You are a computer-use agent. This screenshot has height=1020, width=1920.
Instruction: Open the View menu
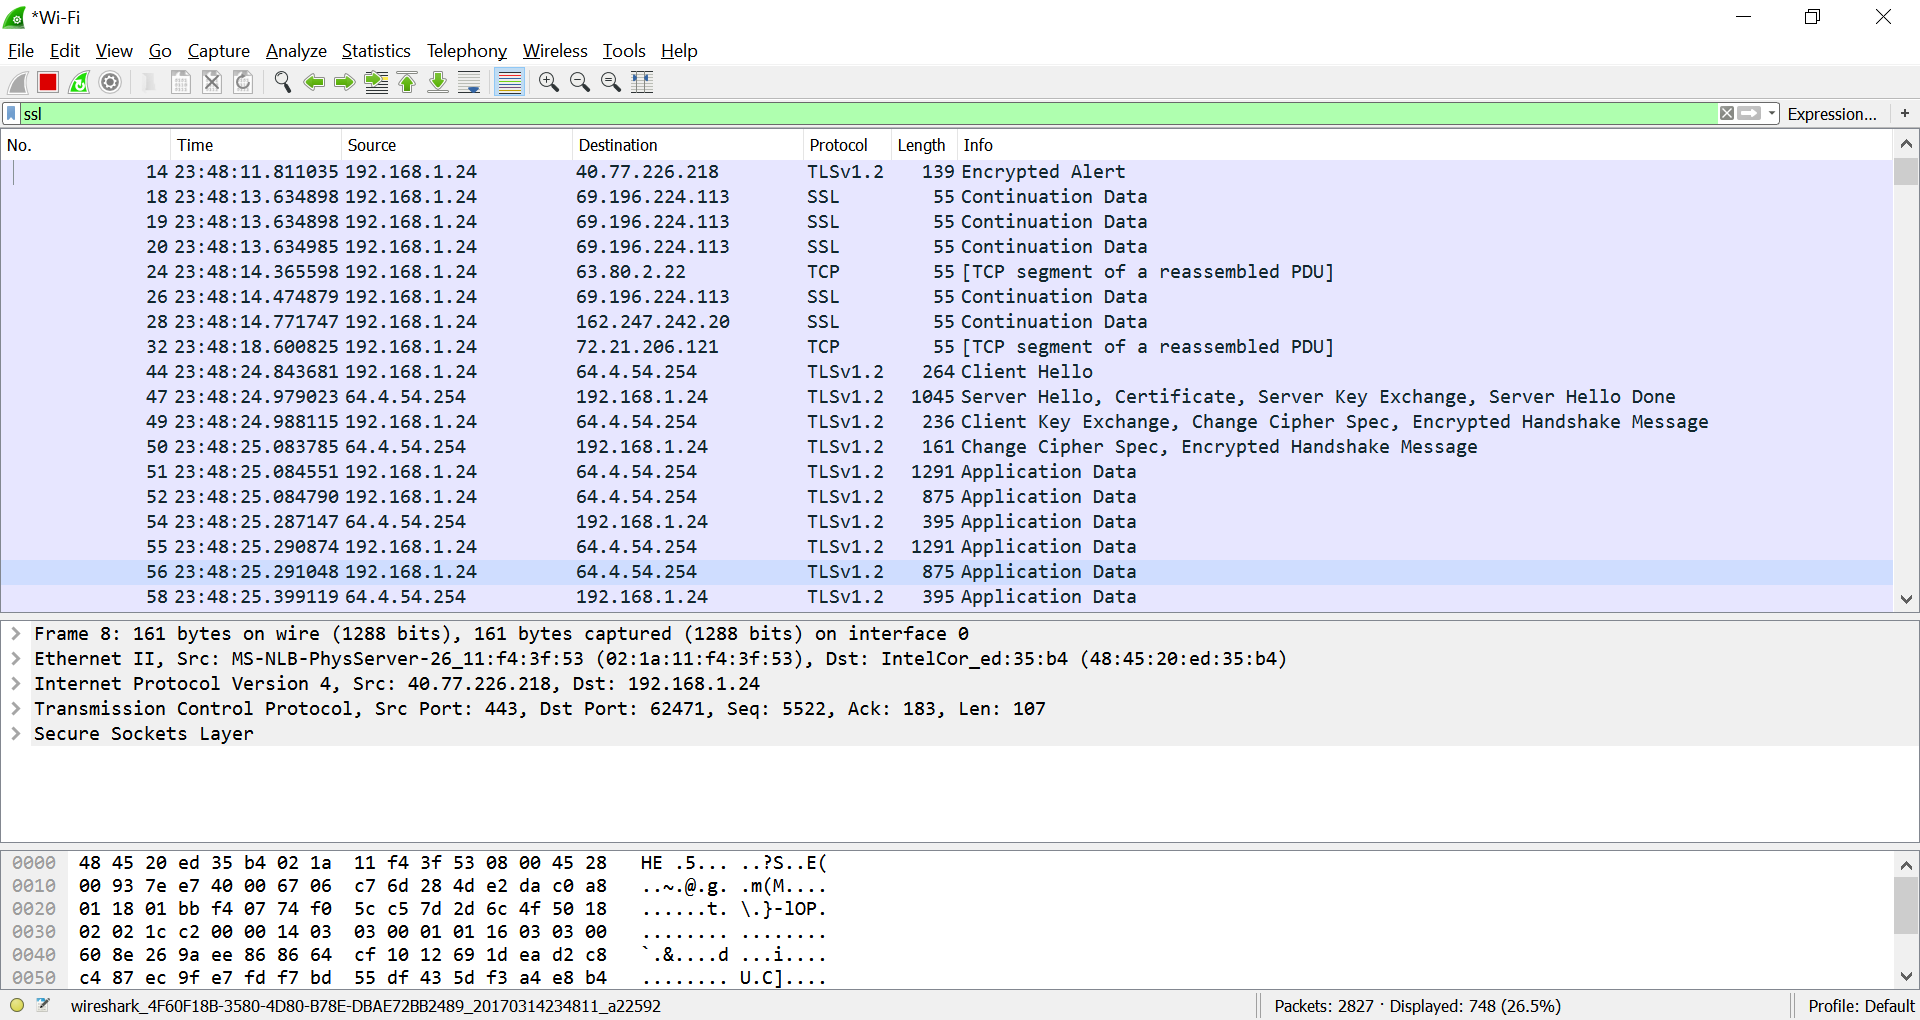114,51
